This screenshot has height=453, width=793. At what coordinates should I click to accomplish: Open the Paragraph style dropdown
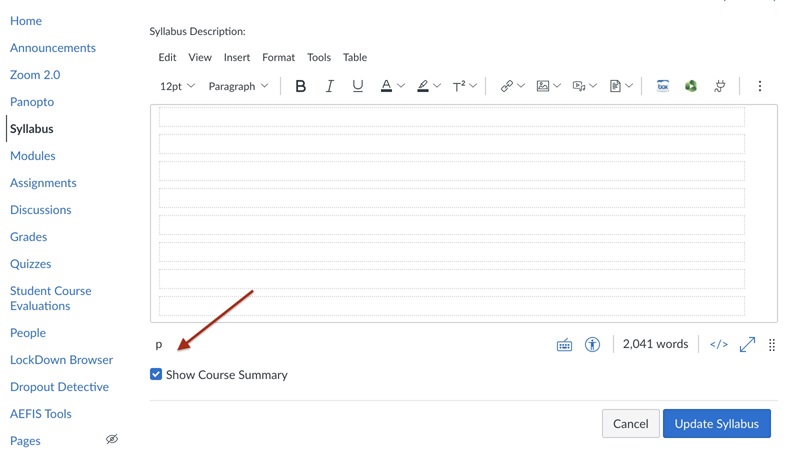tap(238, 86)
